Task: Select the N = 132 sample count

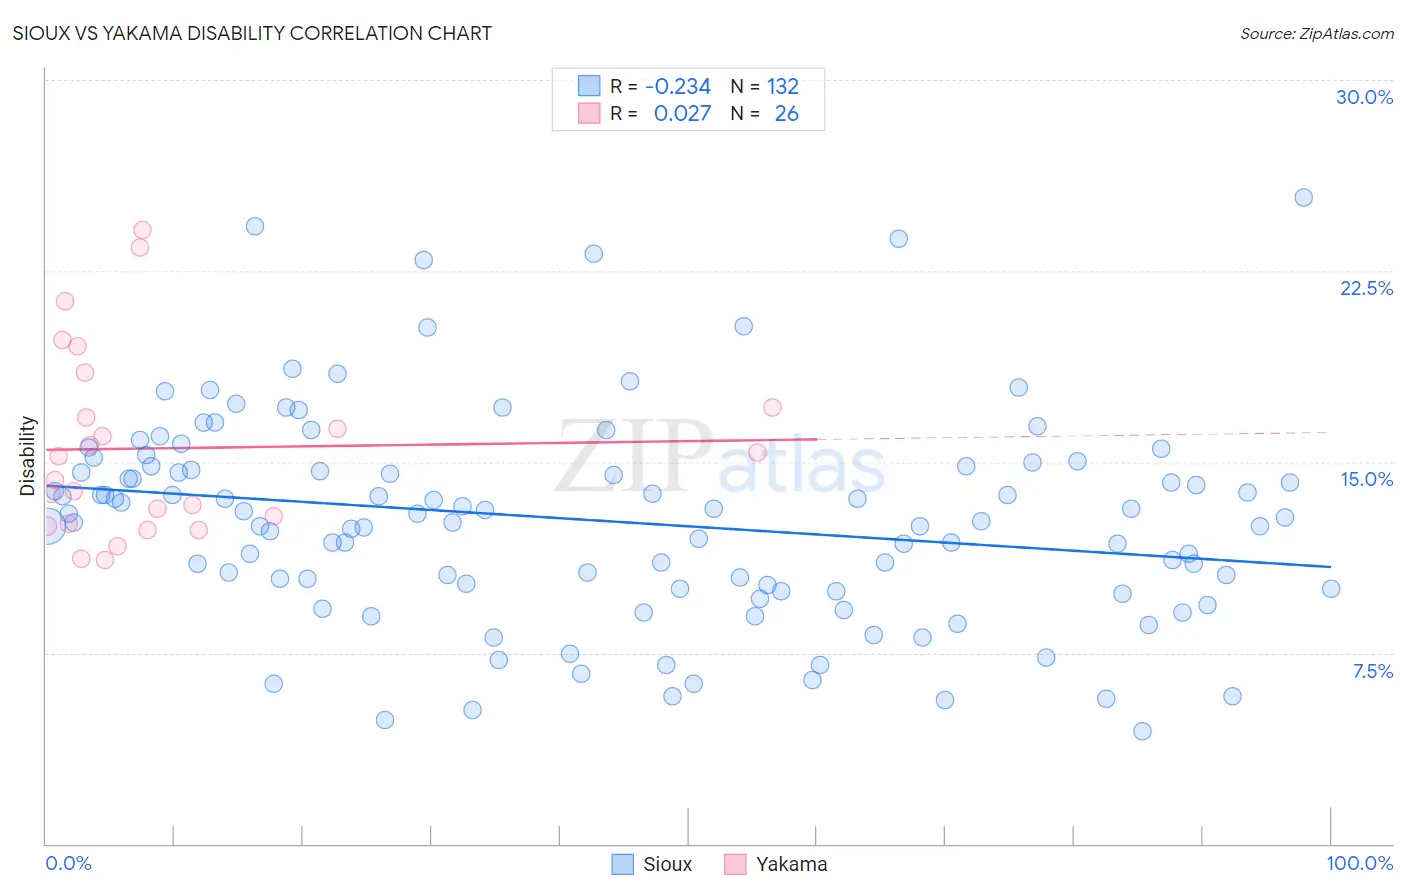Action: click(765, 86)
